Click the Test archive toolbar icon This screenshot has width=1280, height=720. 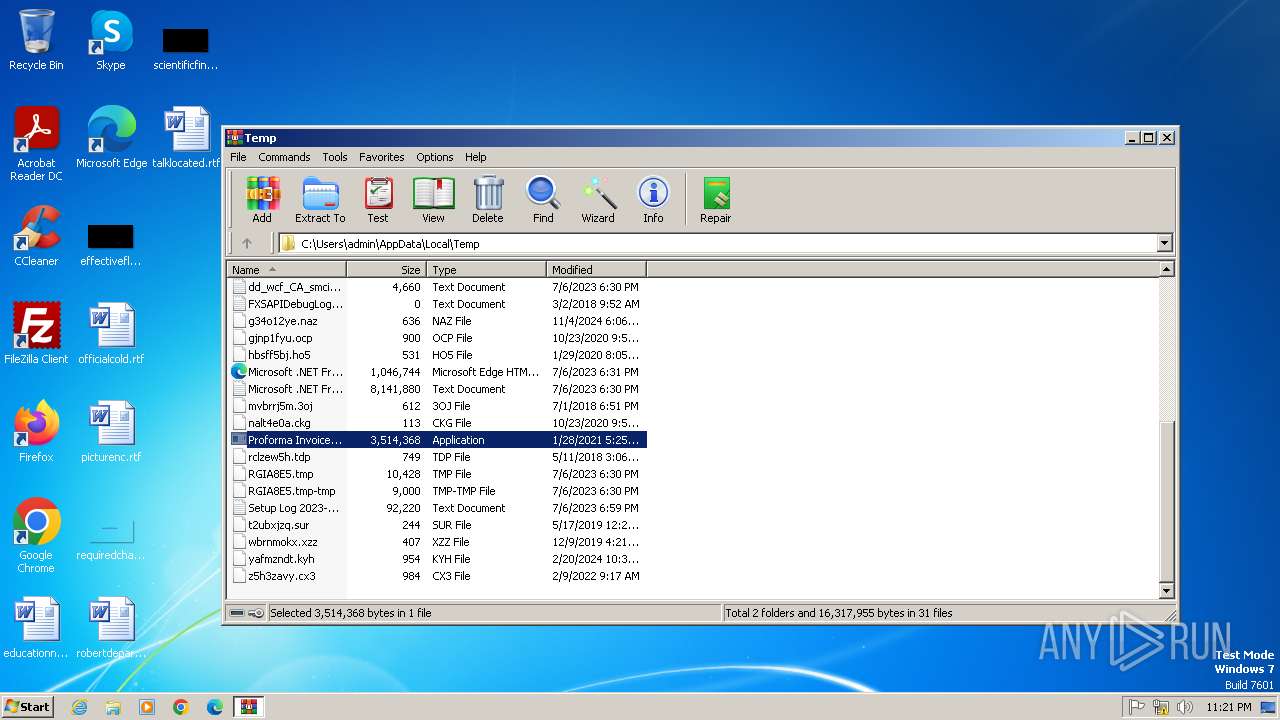click(x=378, y=200)
